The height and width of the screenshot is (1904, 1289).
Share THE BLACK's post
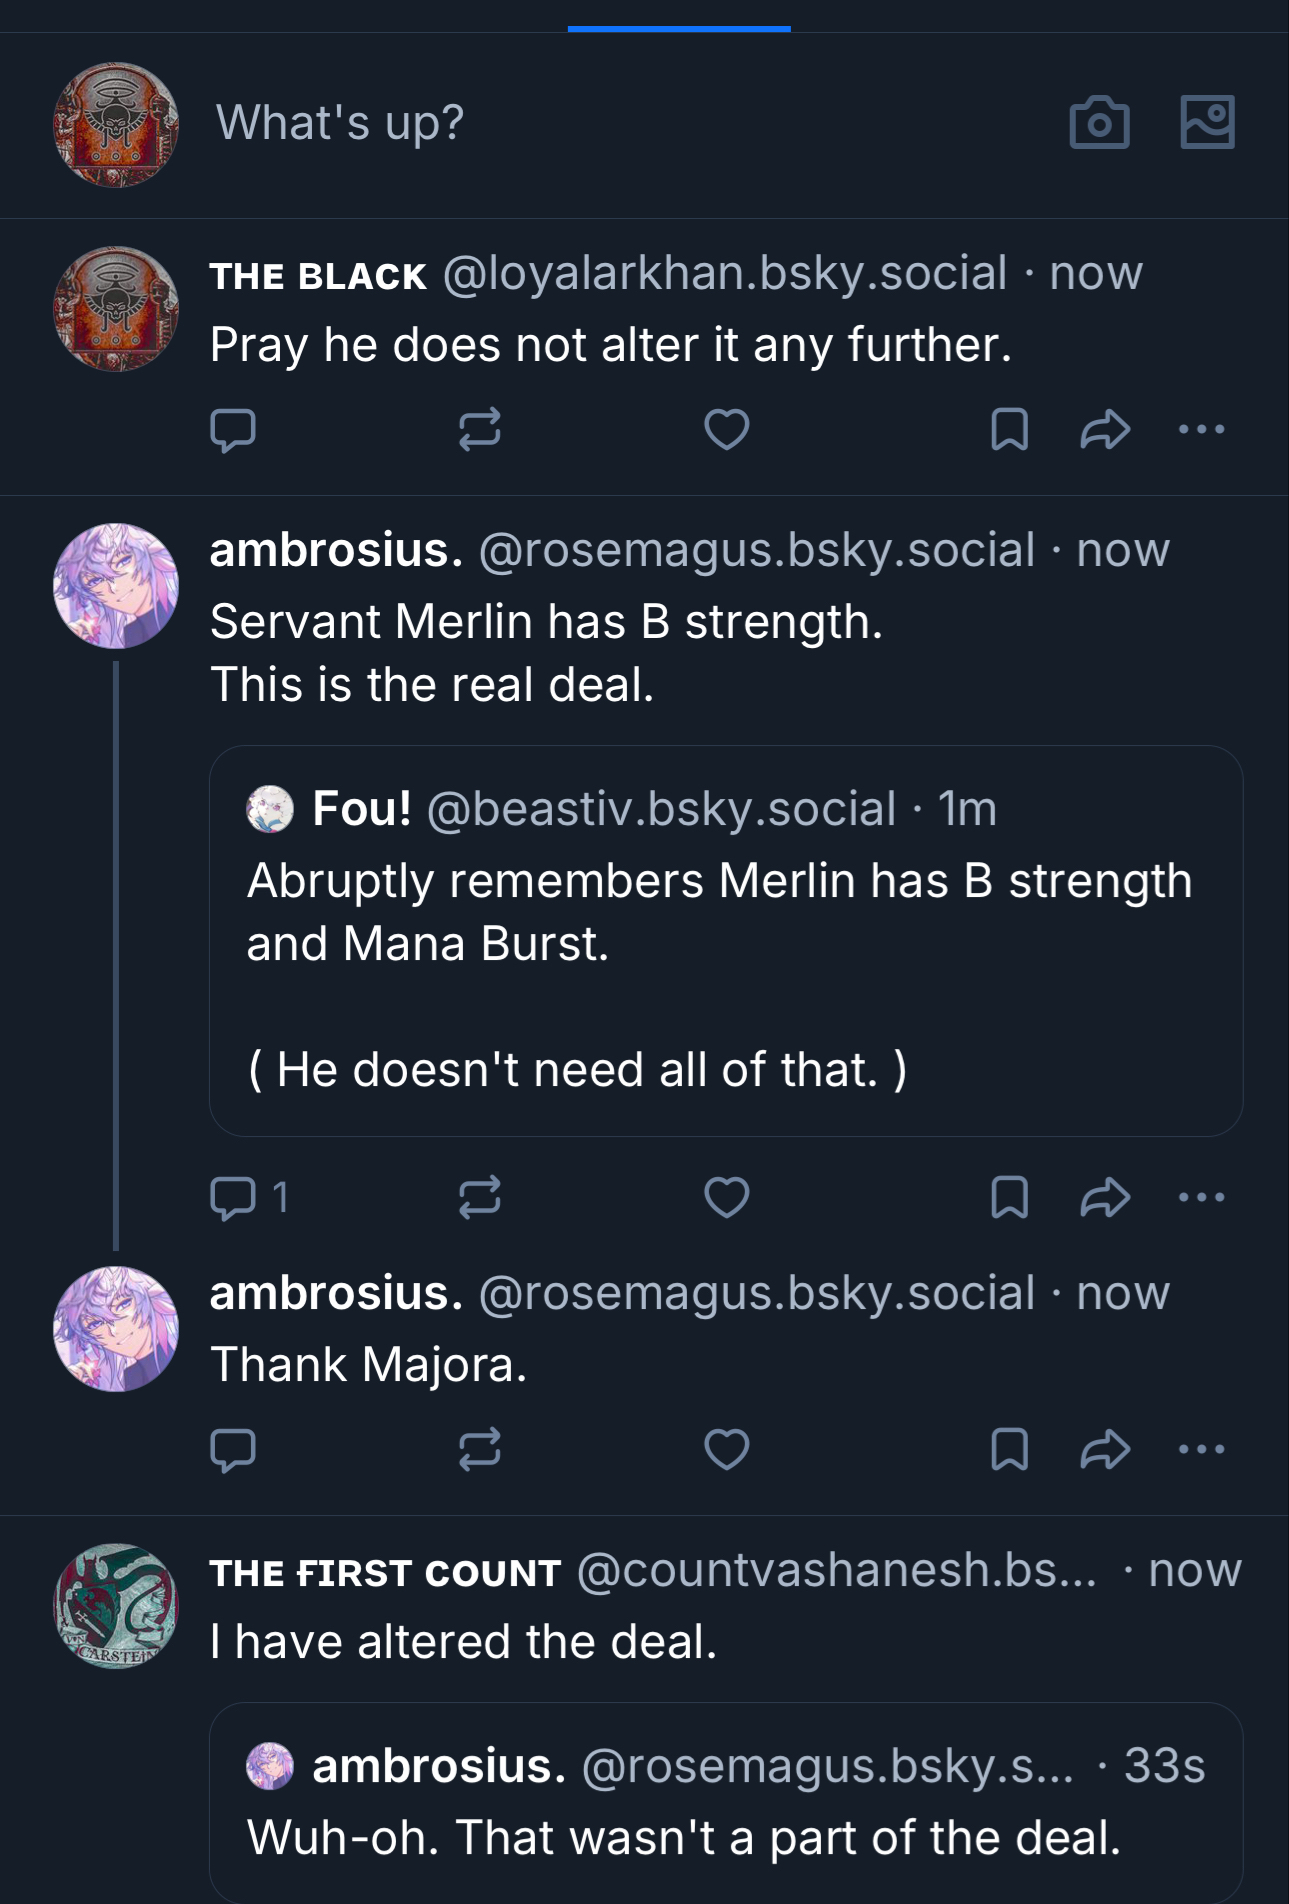(1105, 430)
